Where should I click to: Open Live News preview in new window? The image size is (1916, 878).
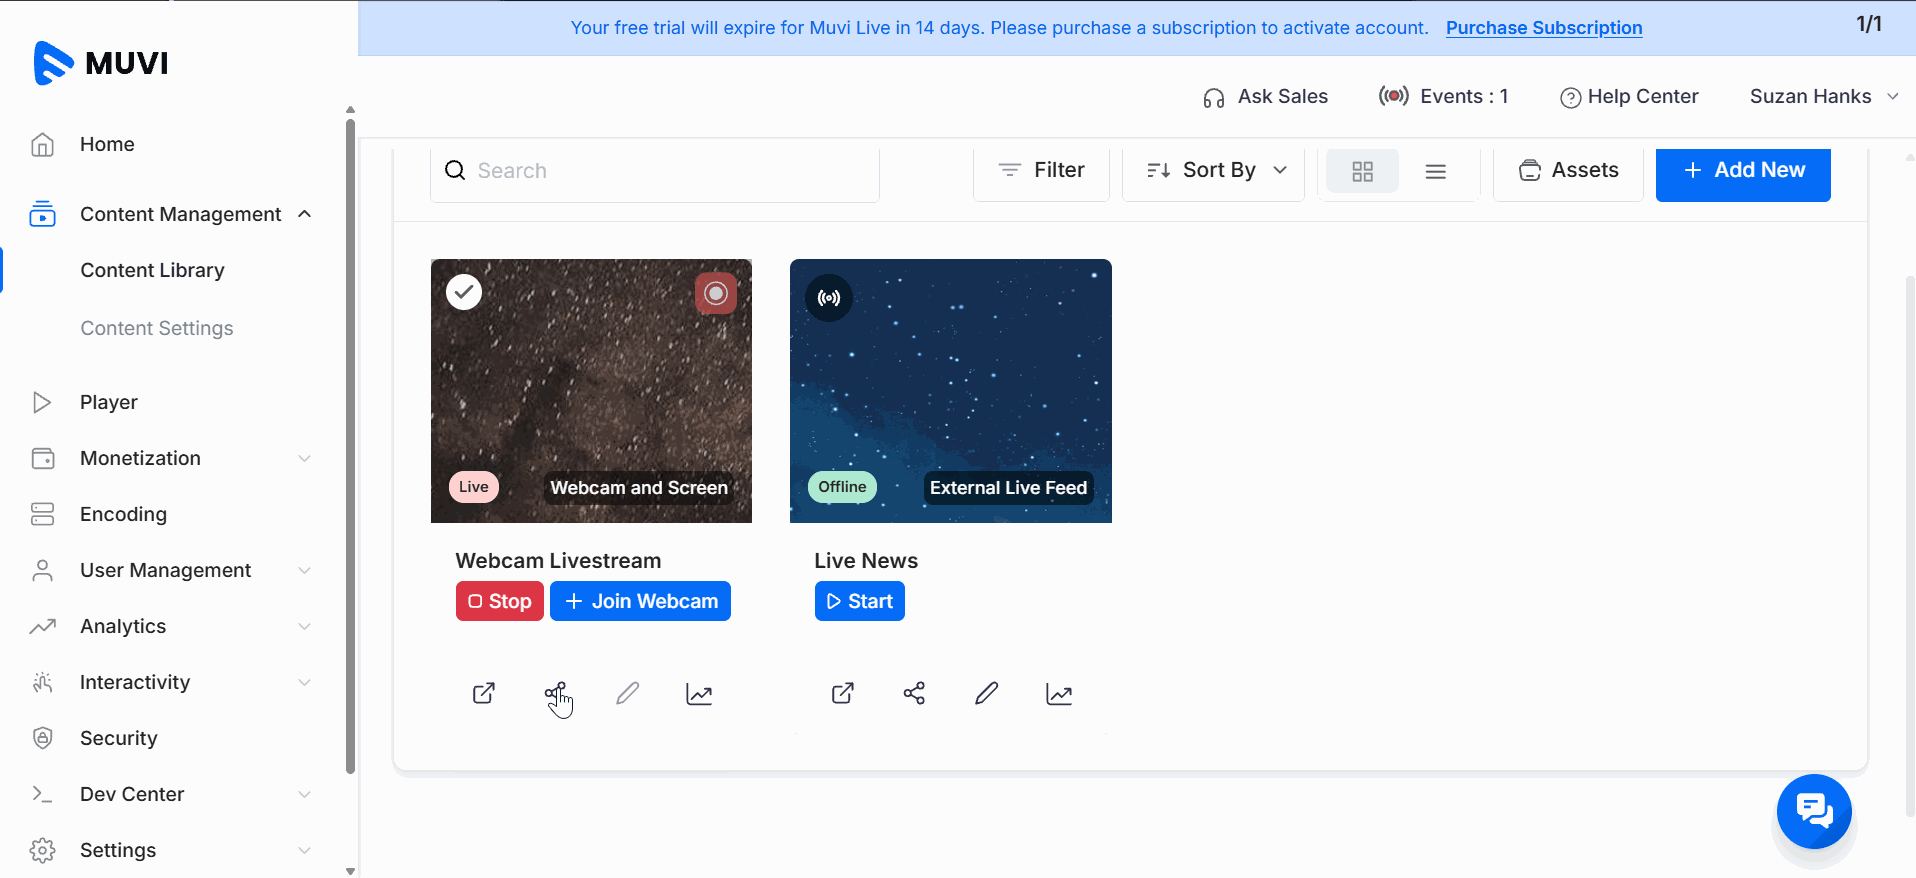point(843,693)
